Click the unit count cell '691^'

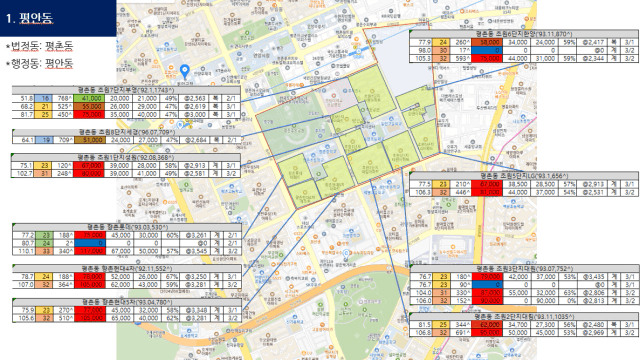click(461, 333)
